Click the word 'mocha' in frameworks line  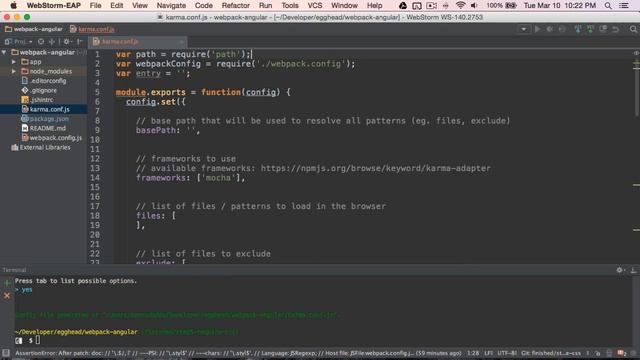point(218,178)
